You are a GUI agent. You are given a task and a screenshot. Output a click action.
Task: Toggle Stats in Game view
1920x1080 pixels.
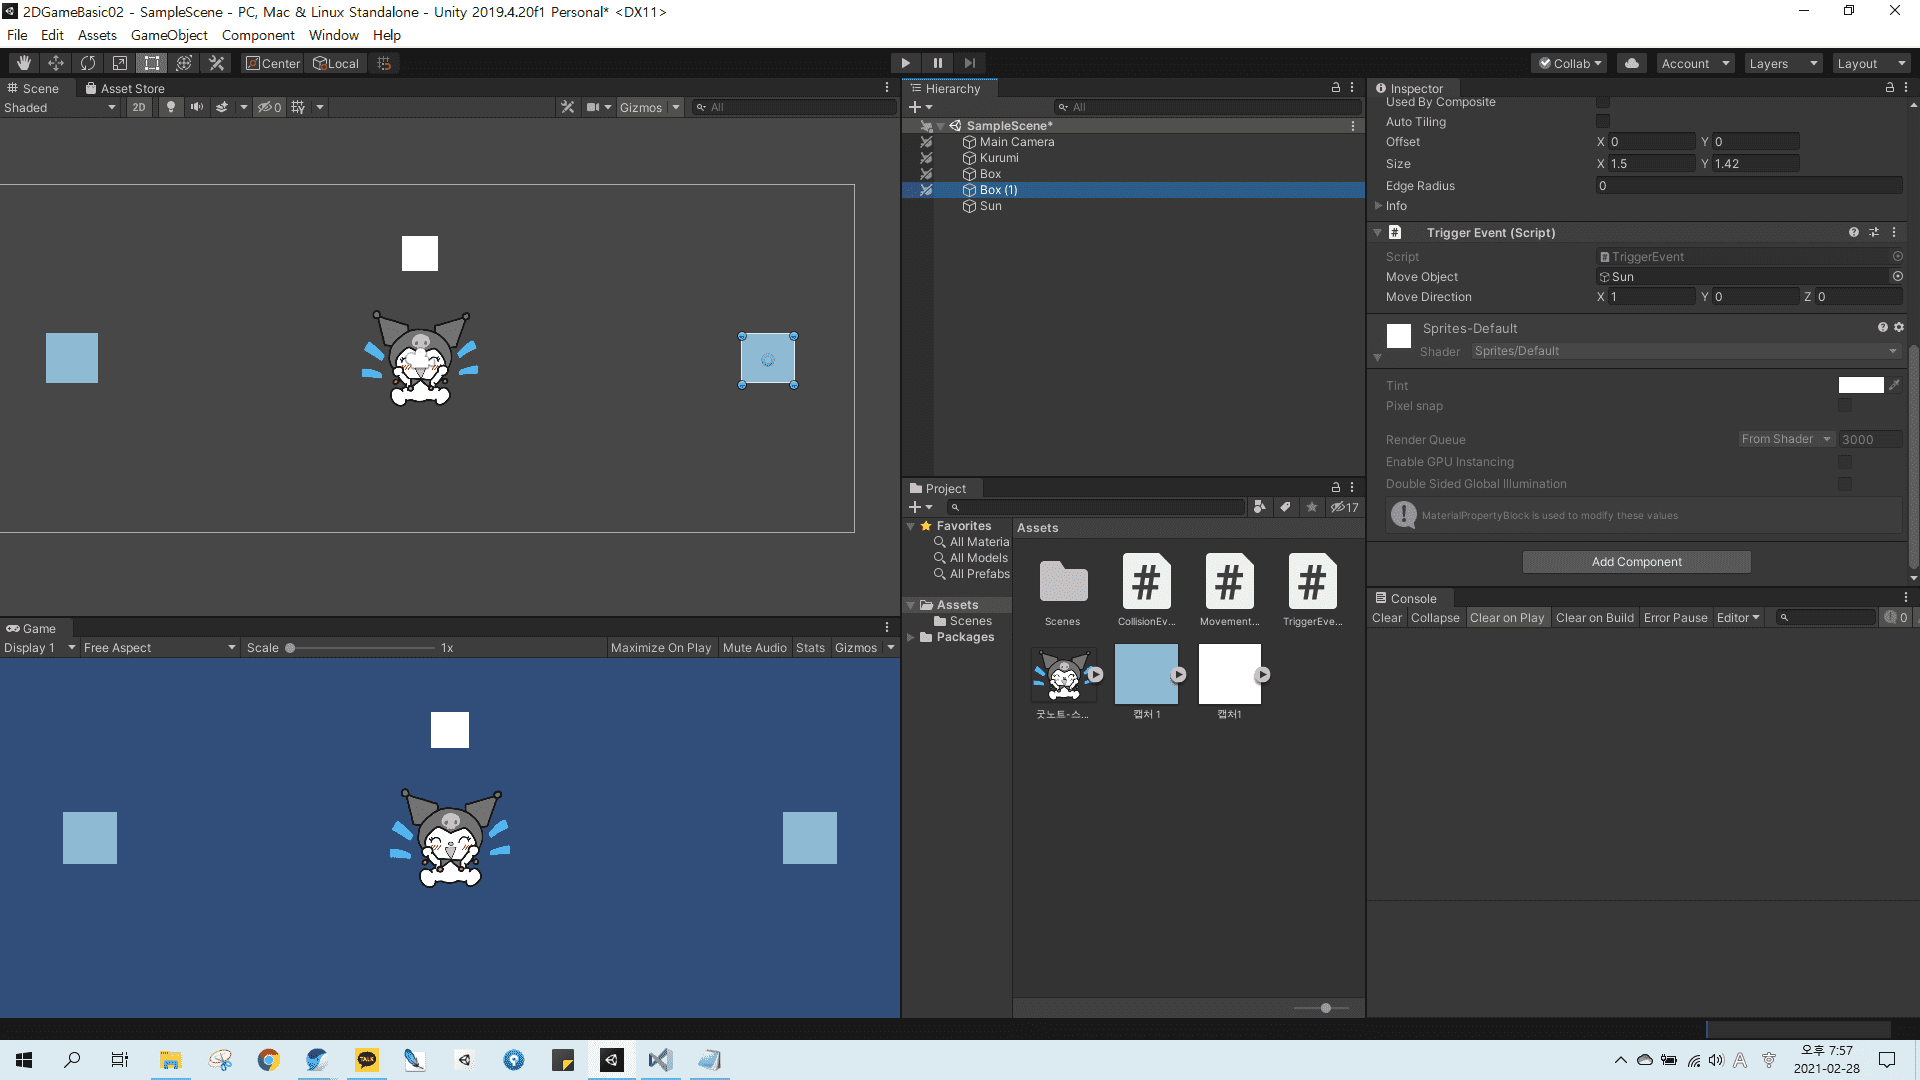coord(810,647)
